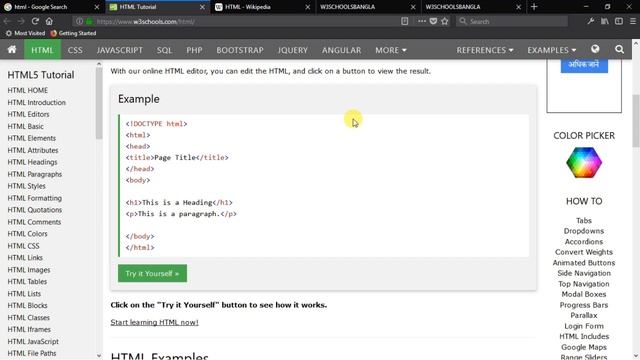Viewport: 640px width, 360px height.
Task: Click the Try it Yourself button
Action: click(x=152, y=273)
